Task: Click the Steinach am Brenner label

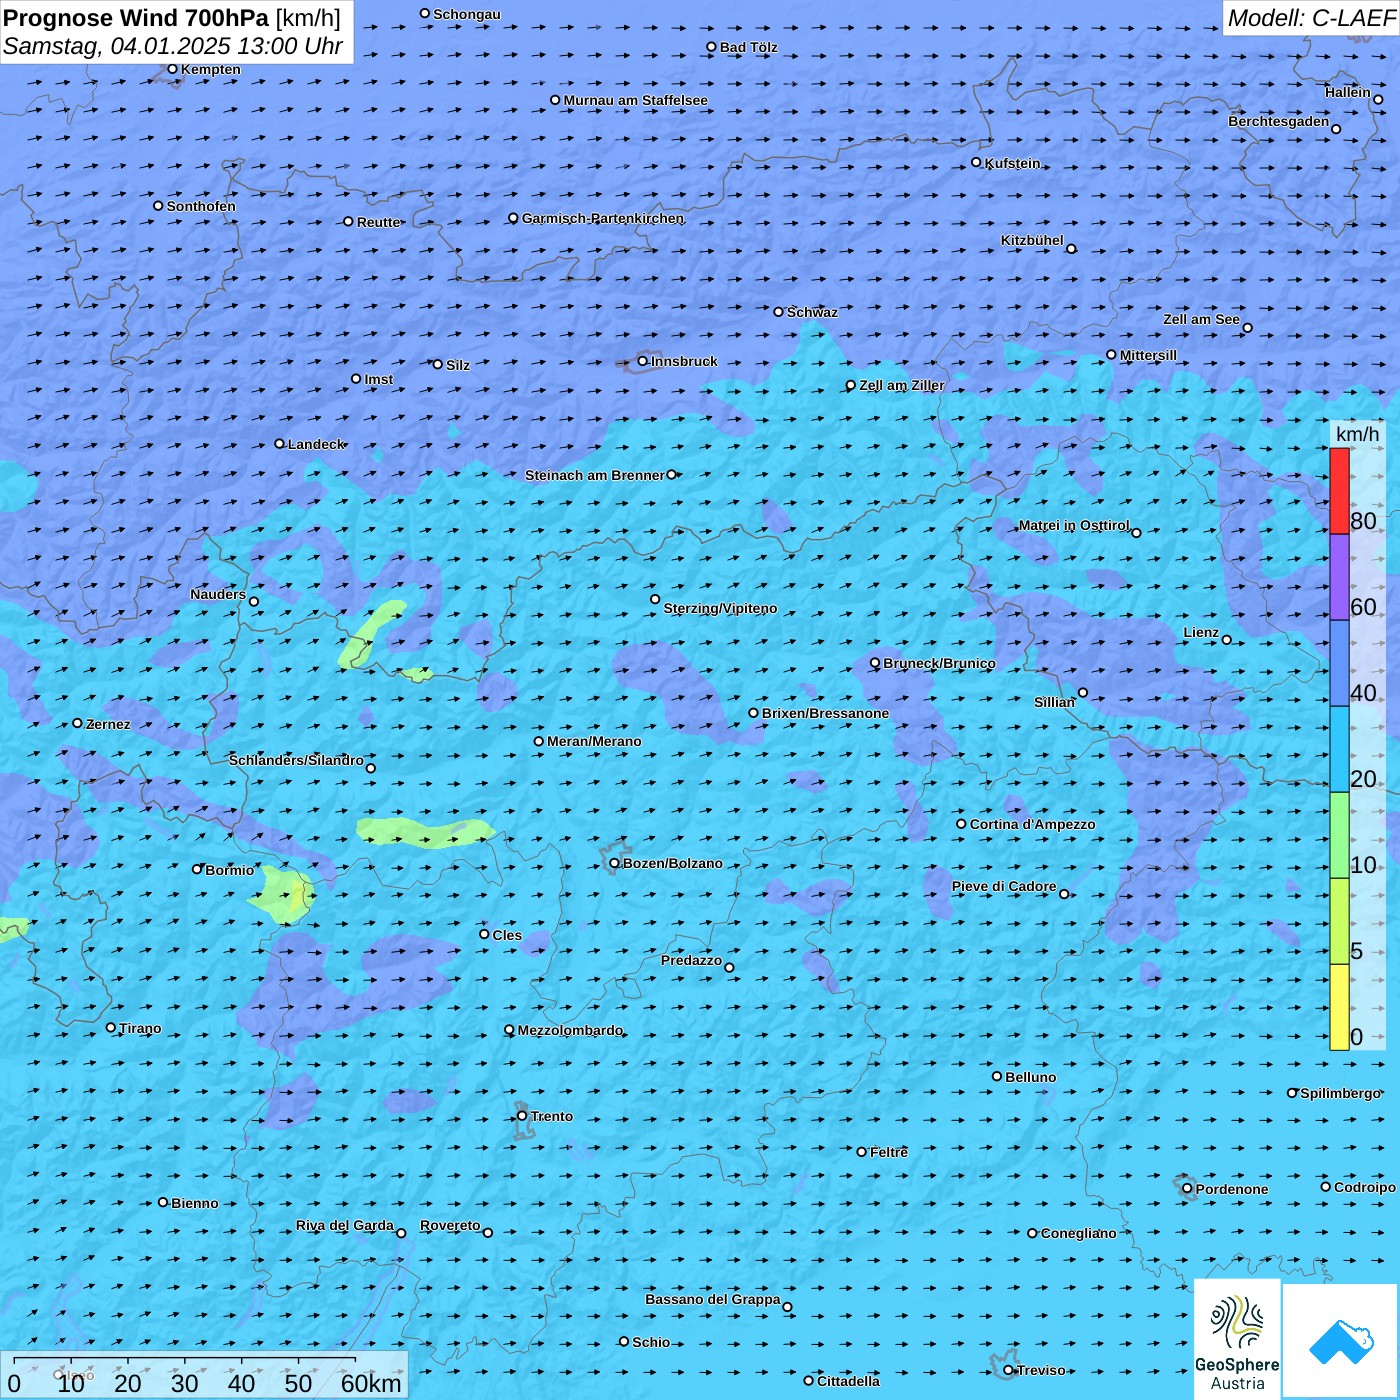Action: pos(594,475)
